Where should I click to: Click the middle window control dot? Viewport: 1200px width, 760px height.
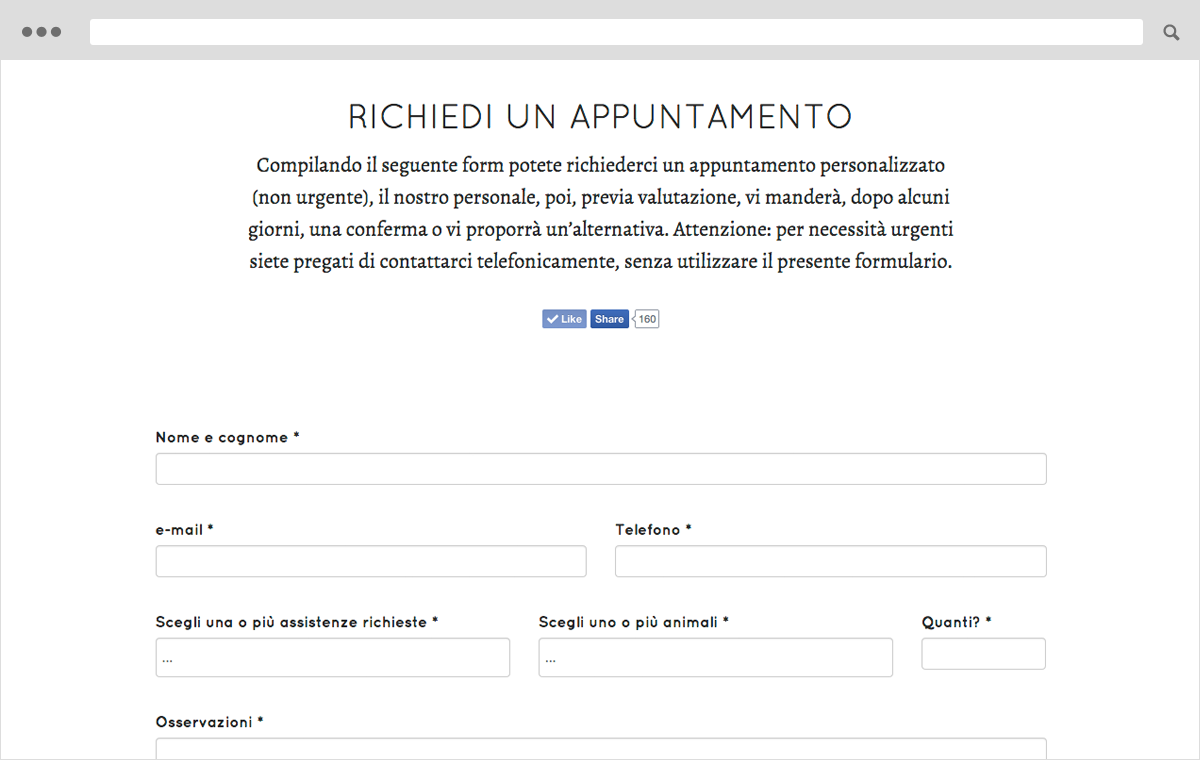point(42,32)
